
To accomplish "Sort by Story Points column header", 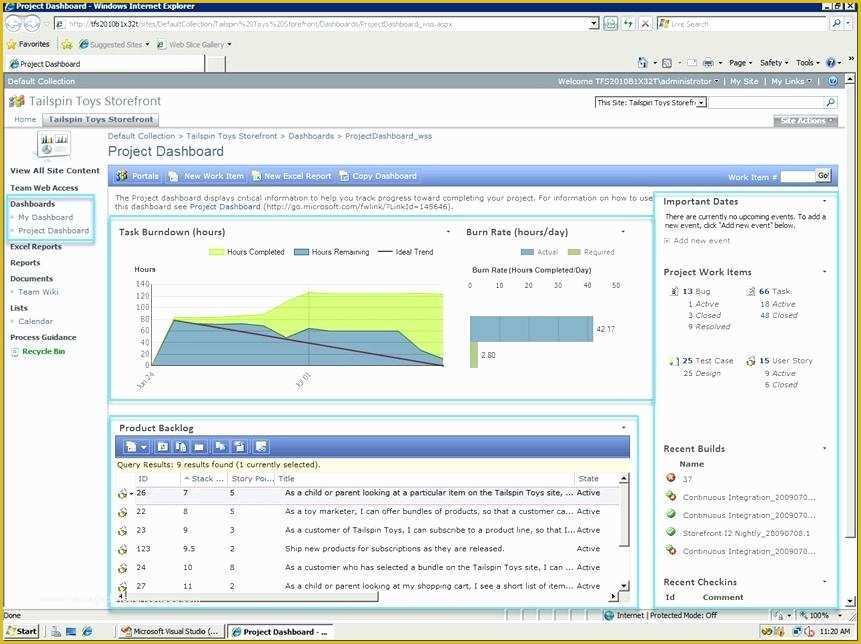I will 251,479.
